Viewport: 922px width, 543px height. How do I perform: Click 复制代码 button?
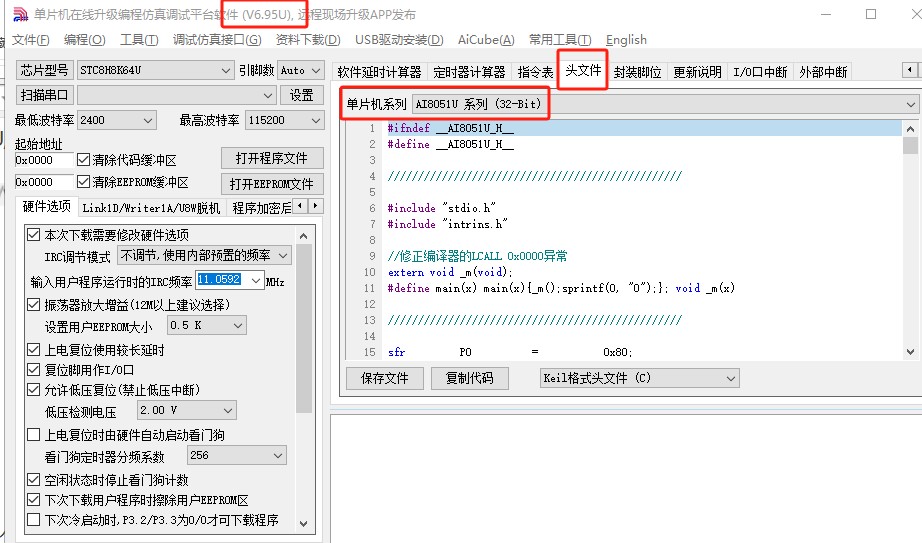[469, 378]
